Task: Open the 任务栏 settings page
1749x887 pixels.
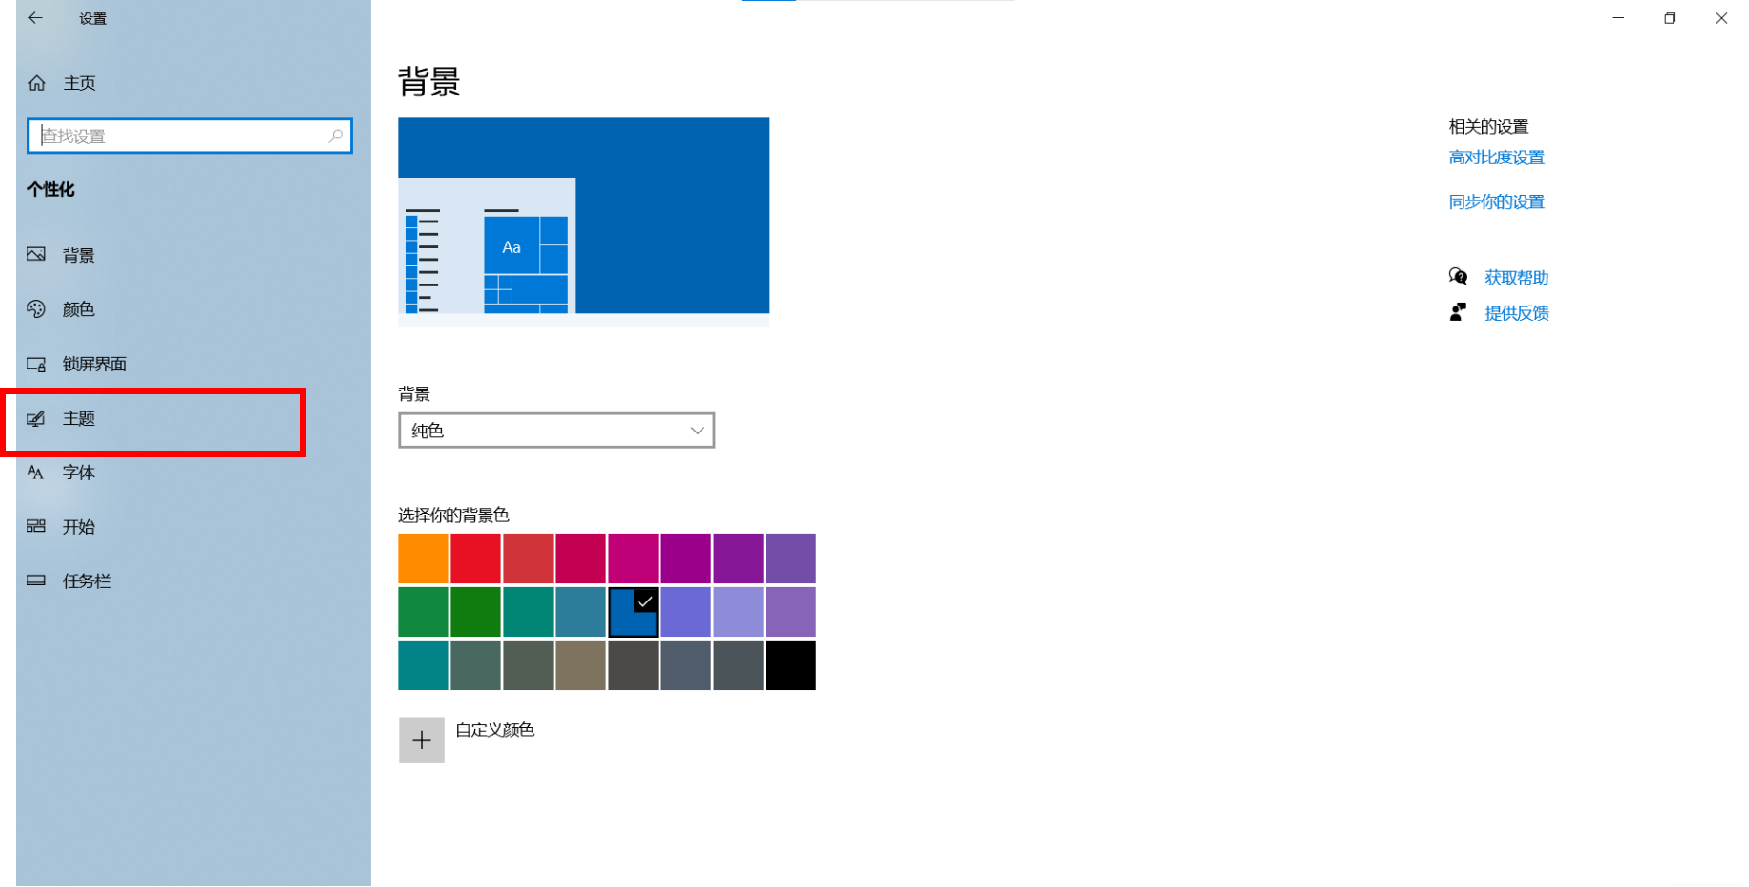Action: point(87,581)
